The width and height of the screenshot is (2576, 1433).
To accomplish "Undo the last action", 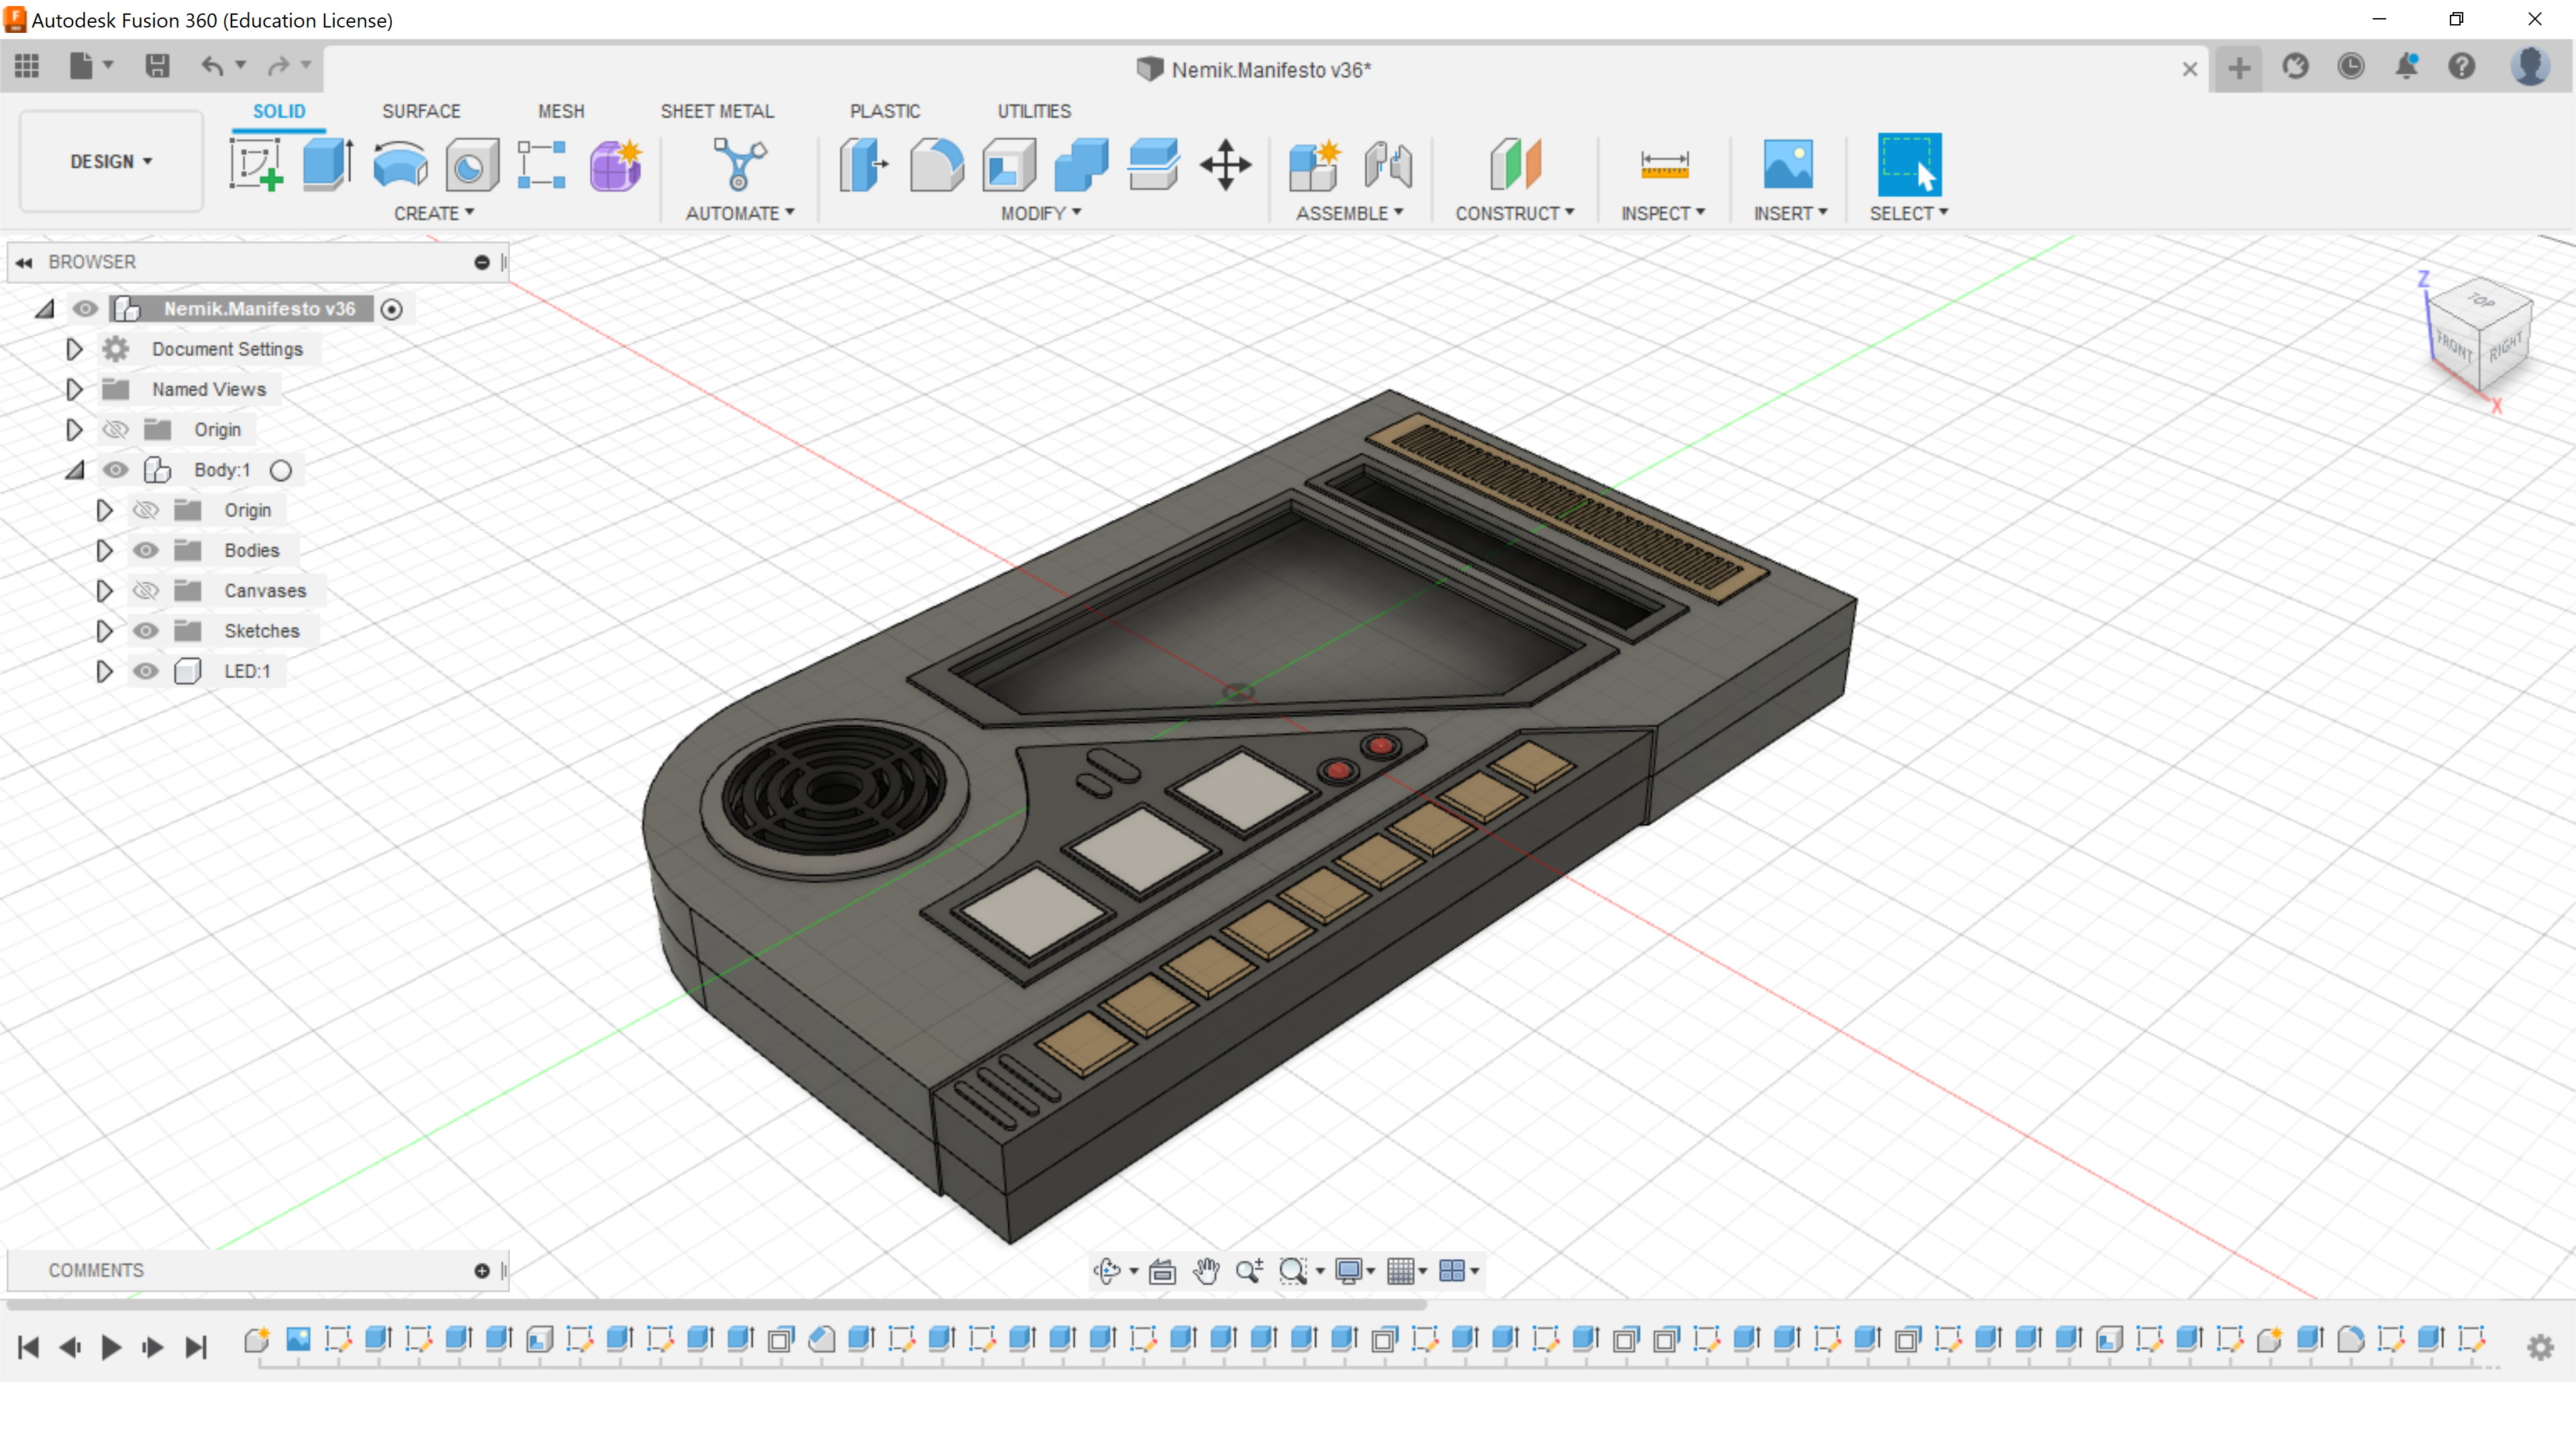I will pyautogui.click(x=212, y=66).
